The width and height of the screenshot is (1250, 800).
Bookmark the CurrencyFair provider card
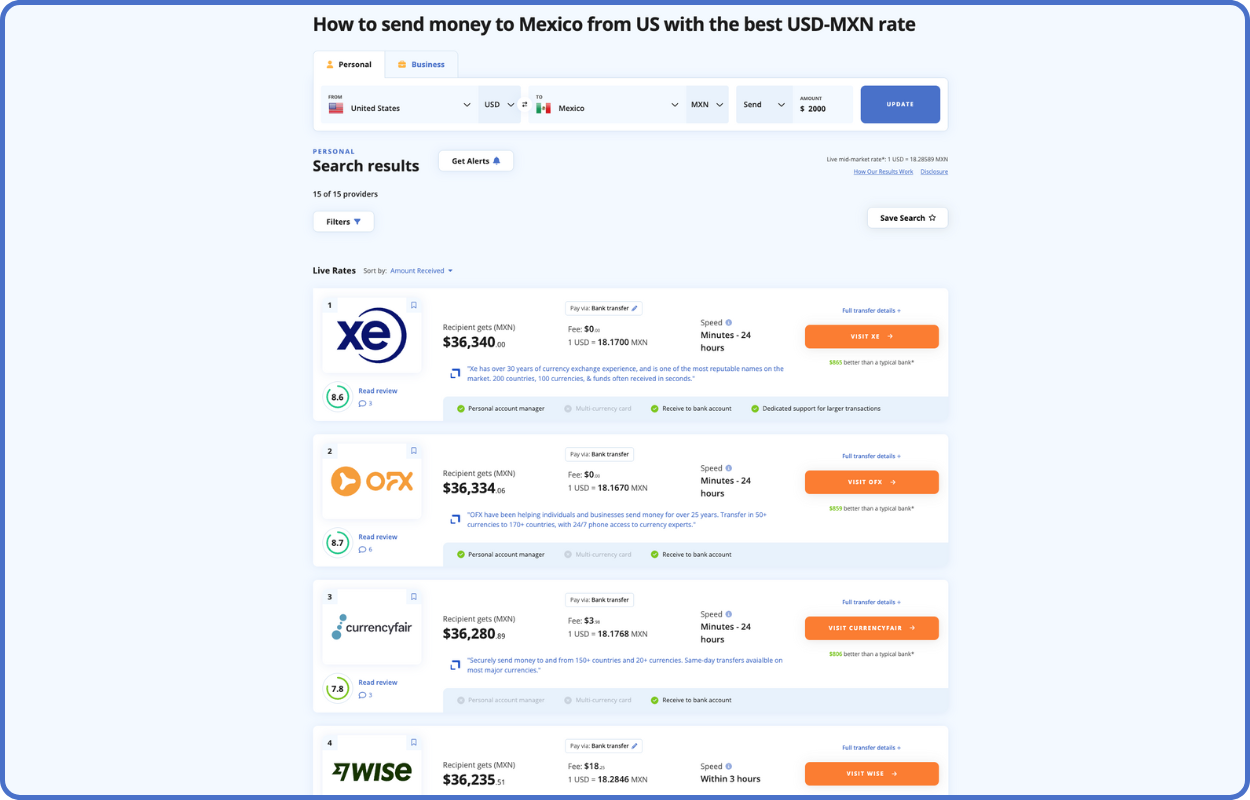pyautogui.click(x=414, y=597)
